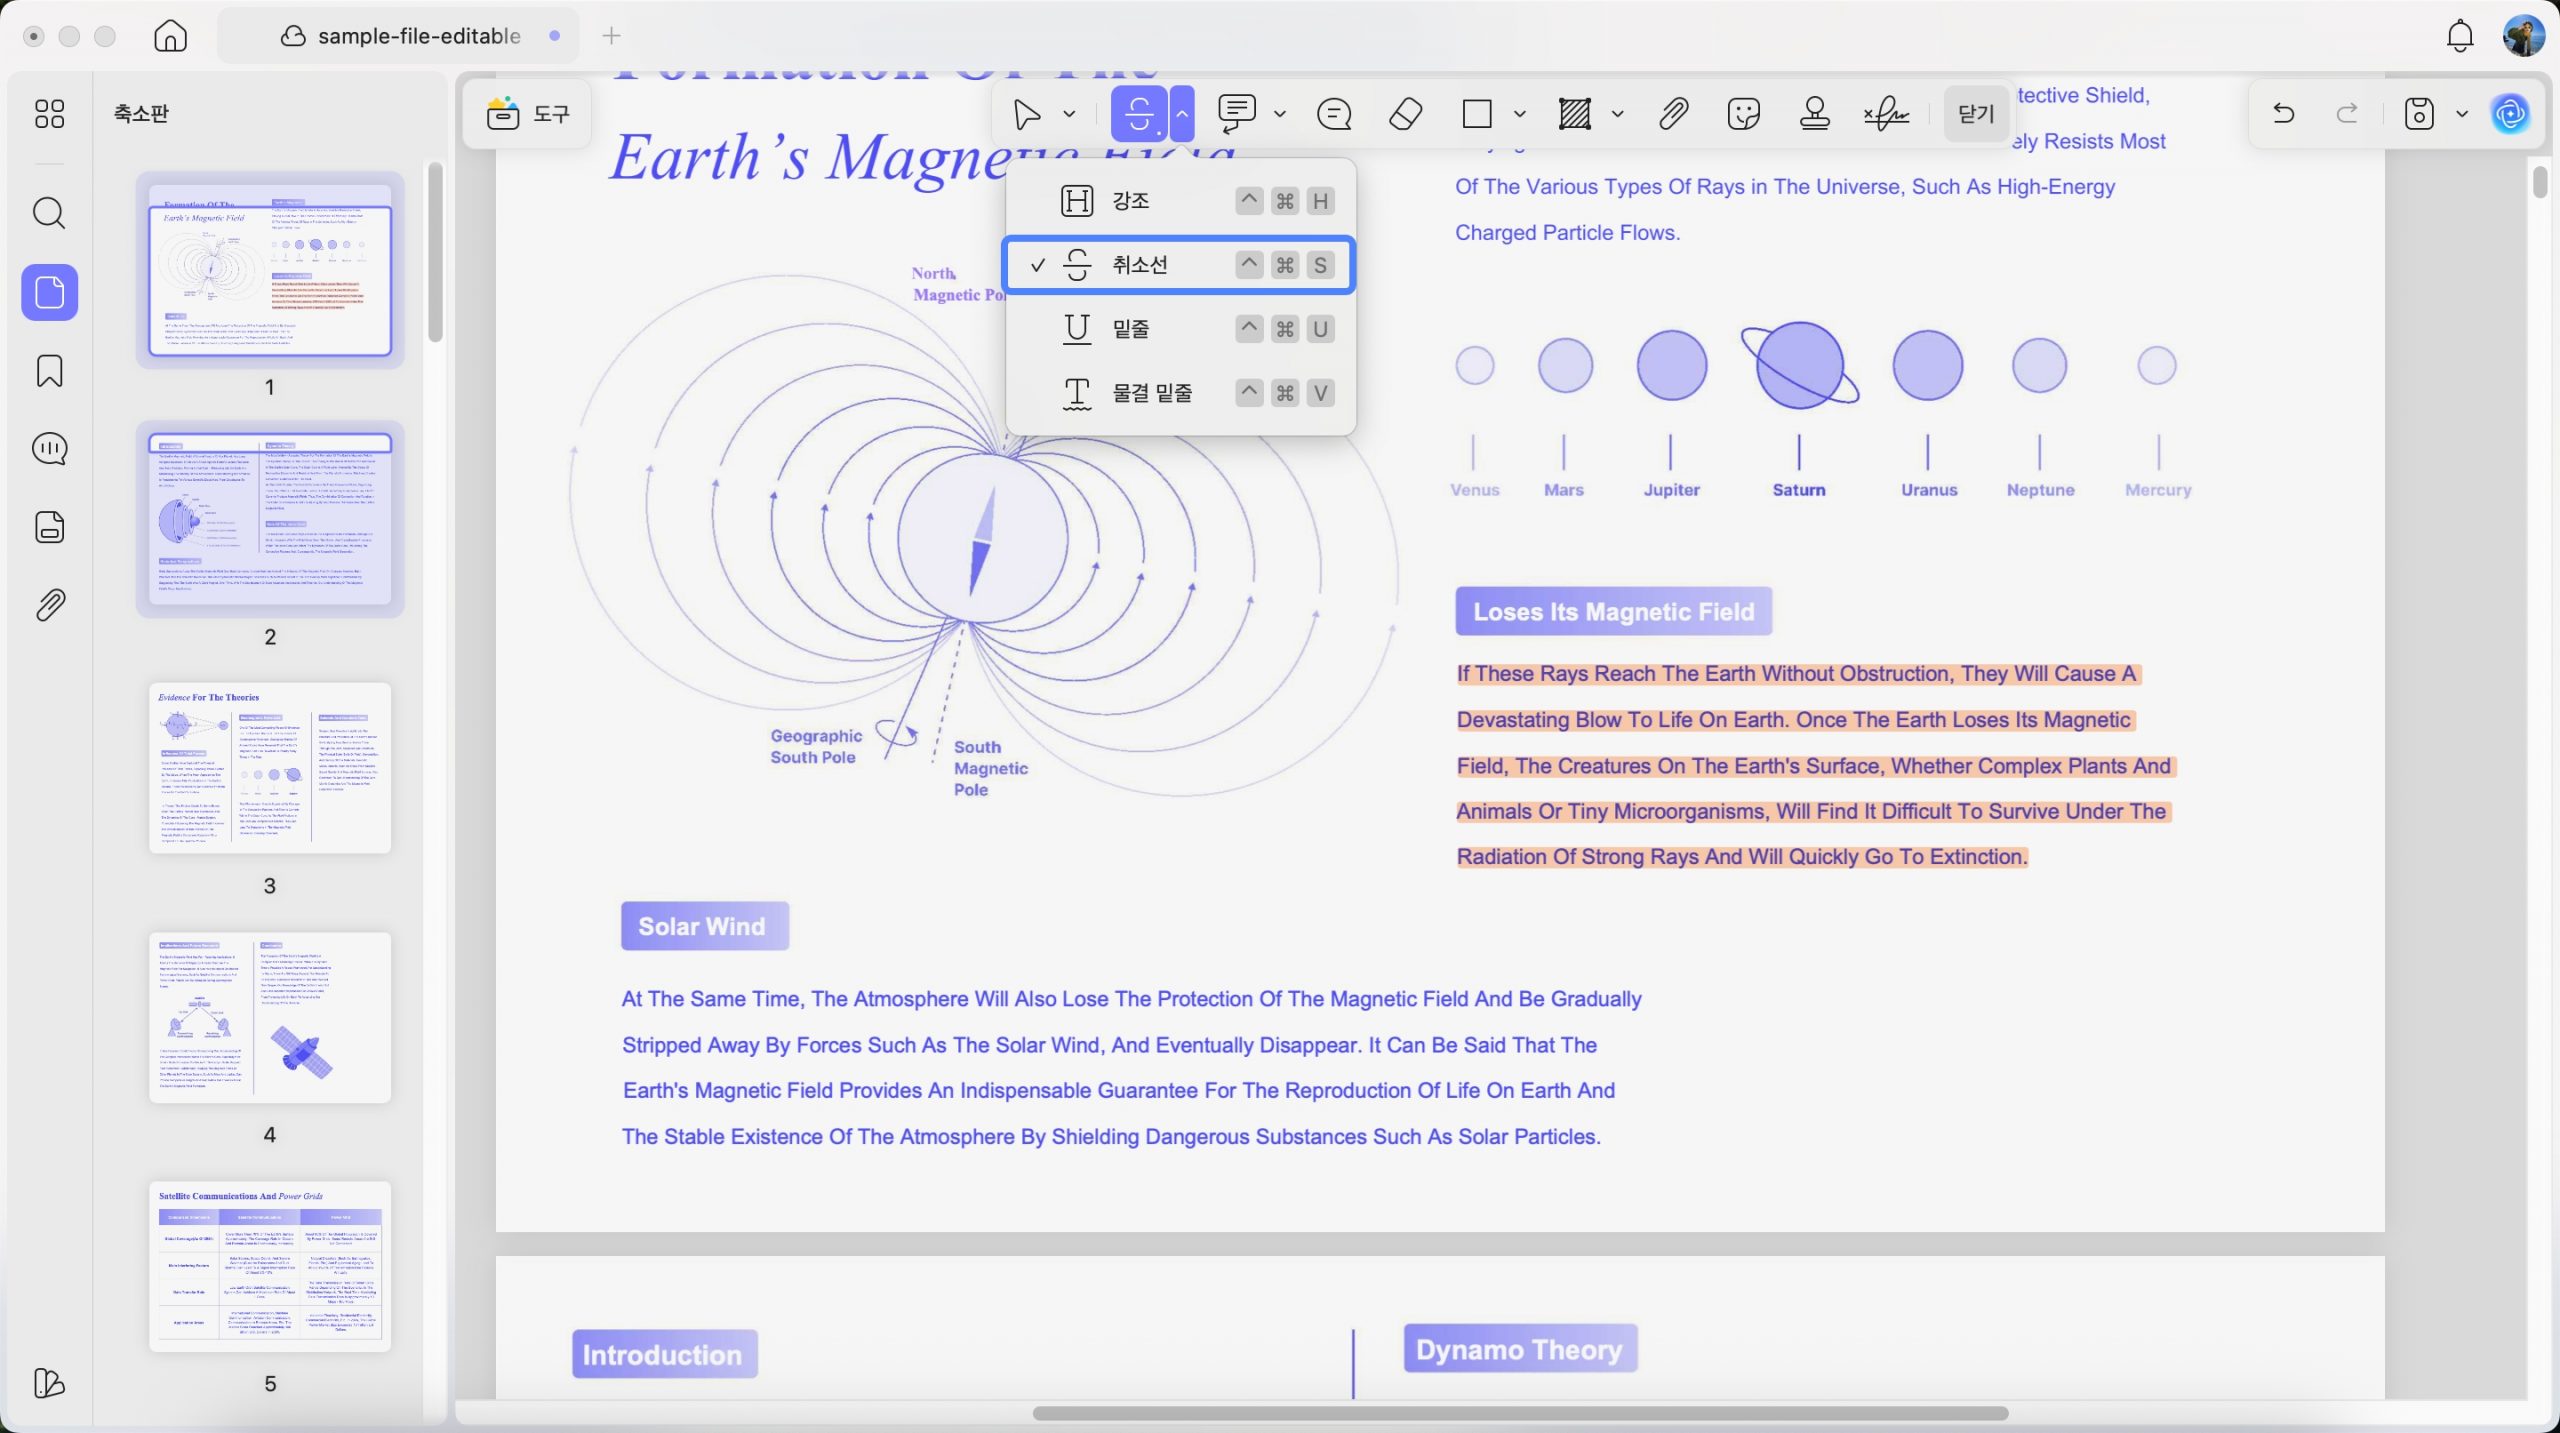Switch to sample-file-editable tab
The width and height of the screenshot is (2560, 1433).
click(398, 36)
